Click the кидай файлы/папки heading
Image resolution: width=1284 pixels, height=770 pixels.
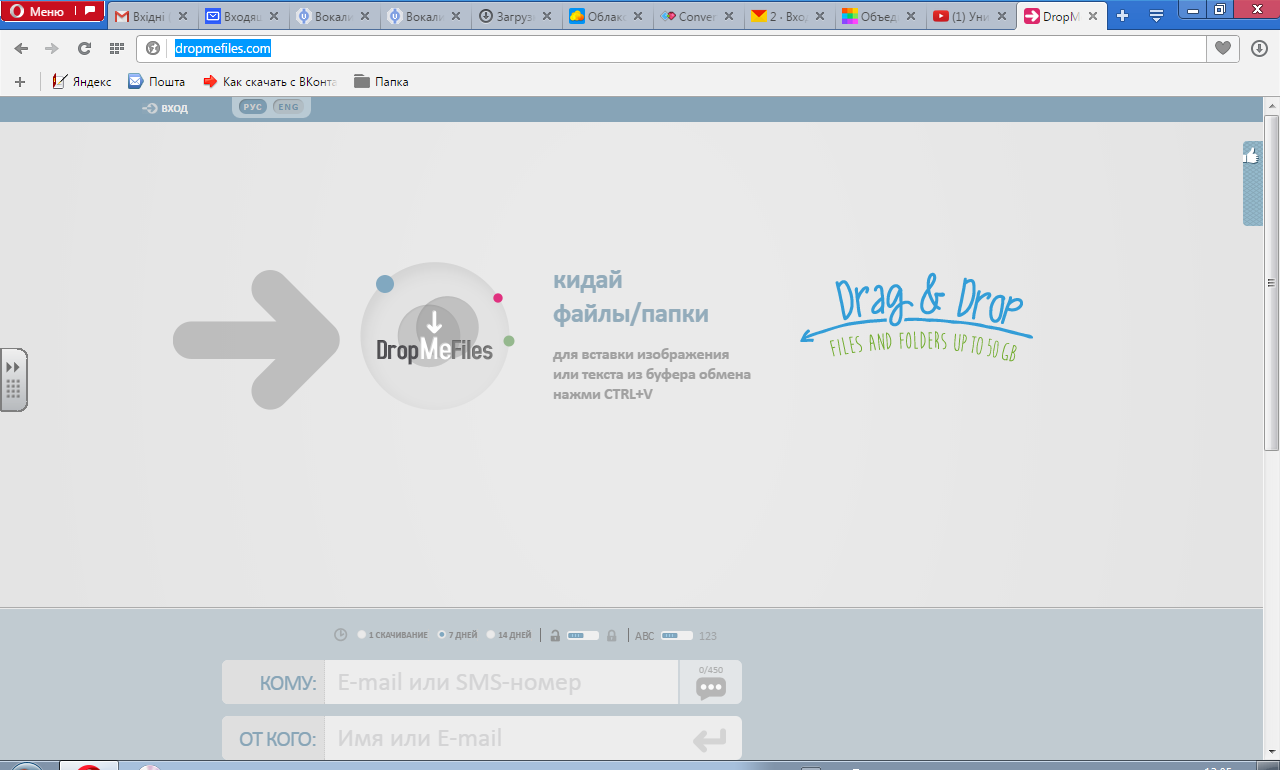(631, 297)
